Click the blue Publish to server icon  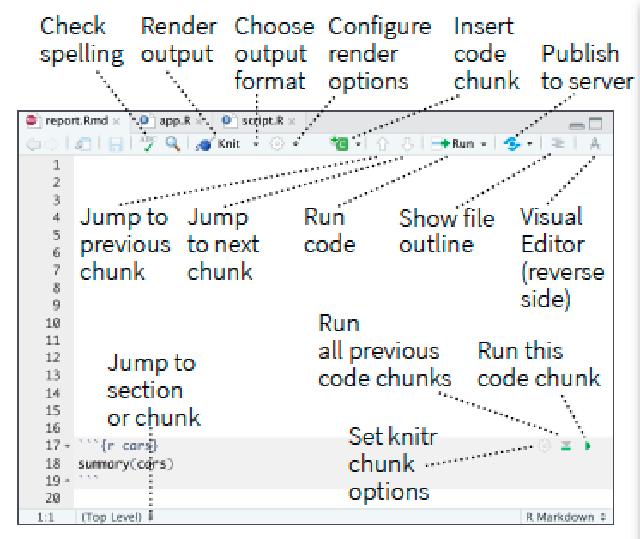pos(512,144)
